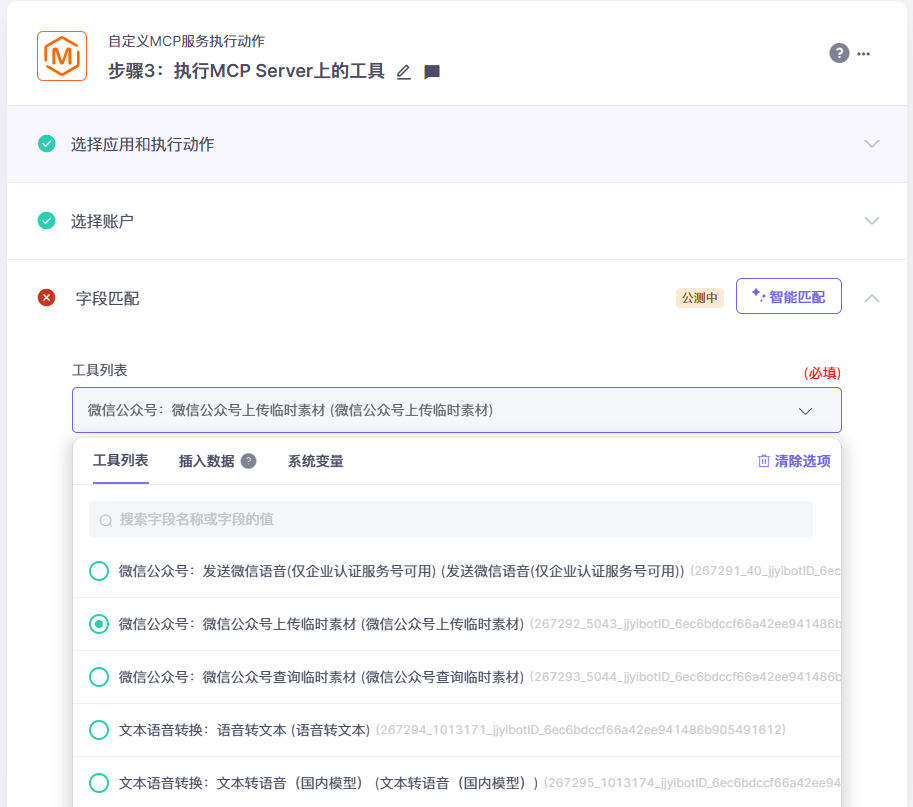Switch to the 系统变量 tab
This screenshot has width=913, height=807.
(x=316, y=461)
